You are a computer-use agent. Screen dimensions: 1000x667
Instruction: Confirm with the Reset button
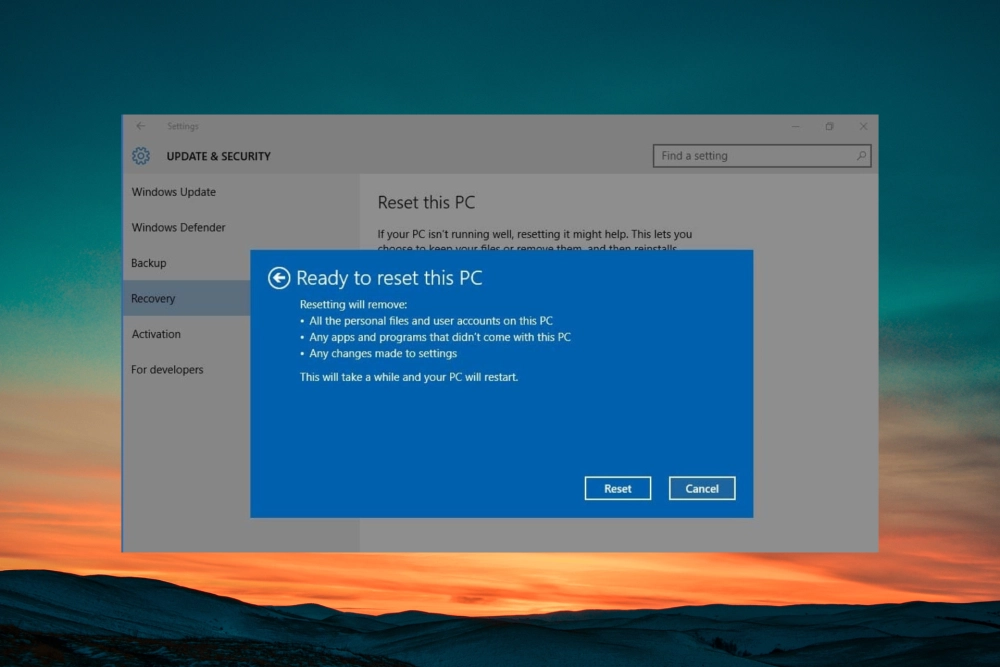[617, 488]
